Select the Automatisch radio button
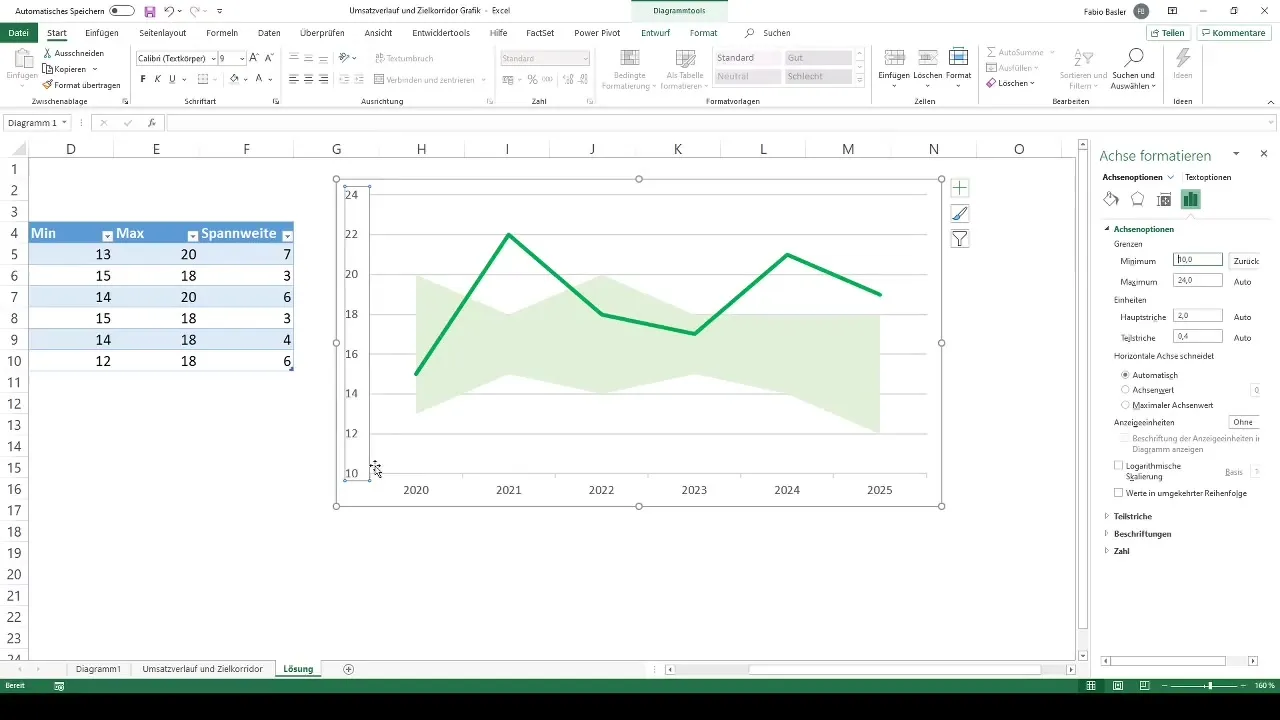The height and width of the screenshot is (720, 1280). coord(1125,375)
